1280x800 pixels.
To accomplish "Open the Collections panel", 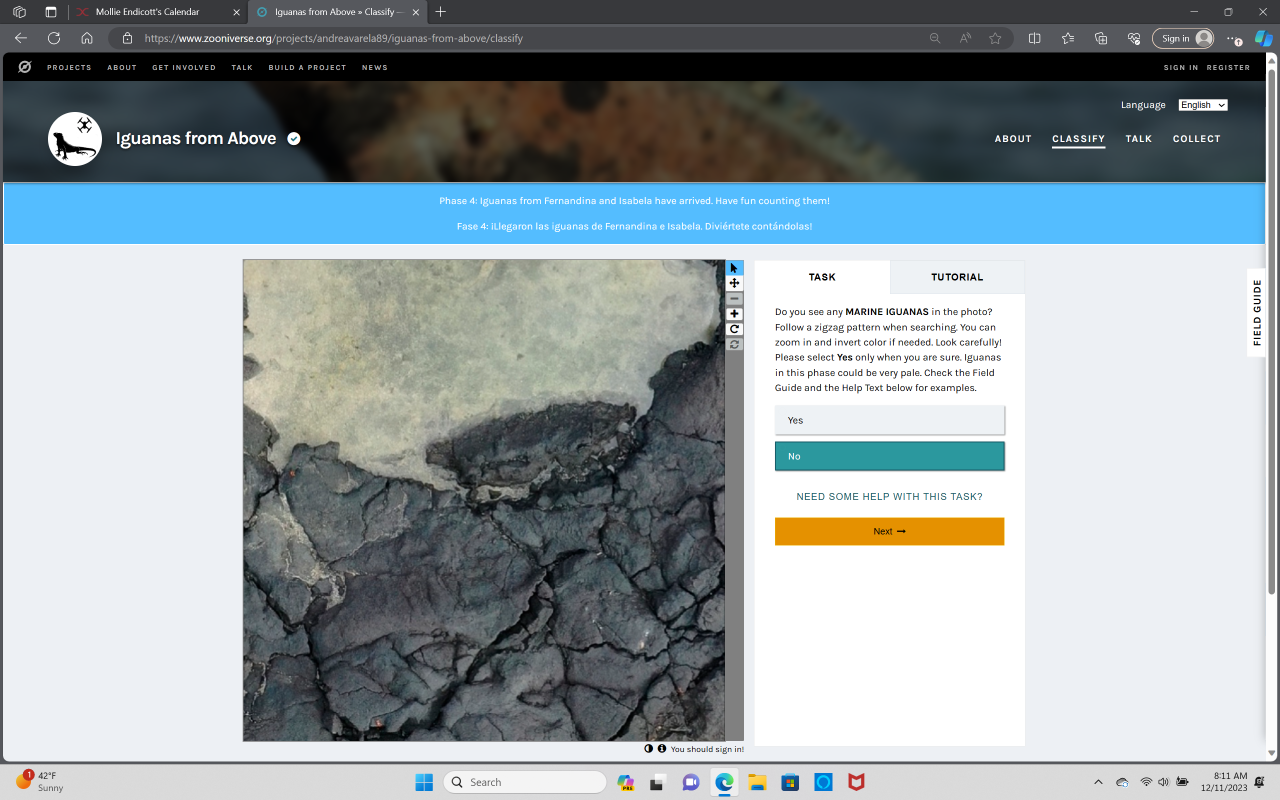I will [x=1101, y=38].
